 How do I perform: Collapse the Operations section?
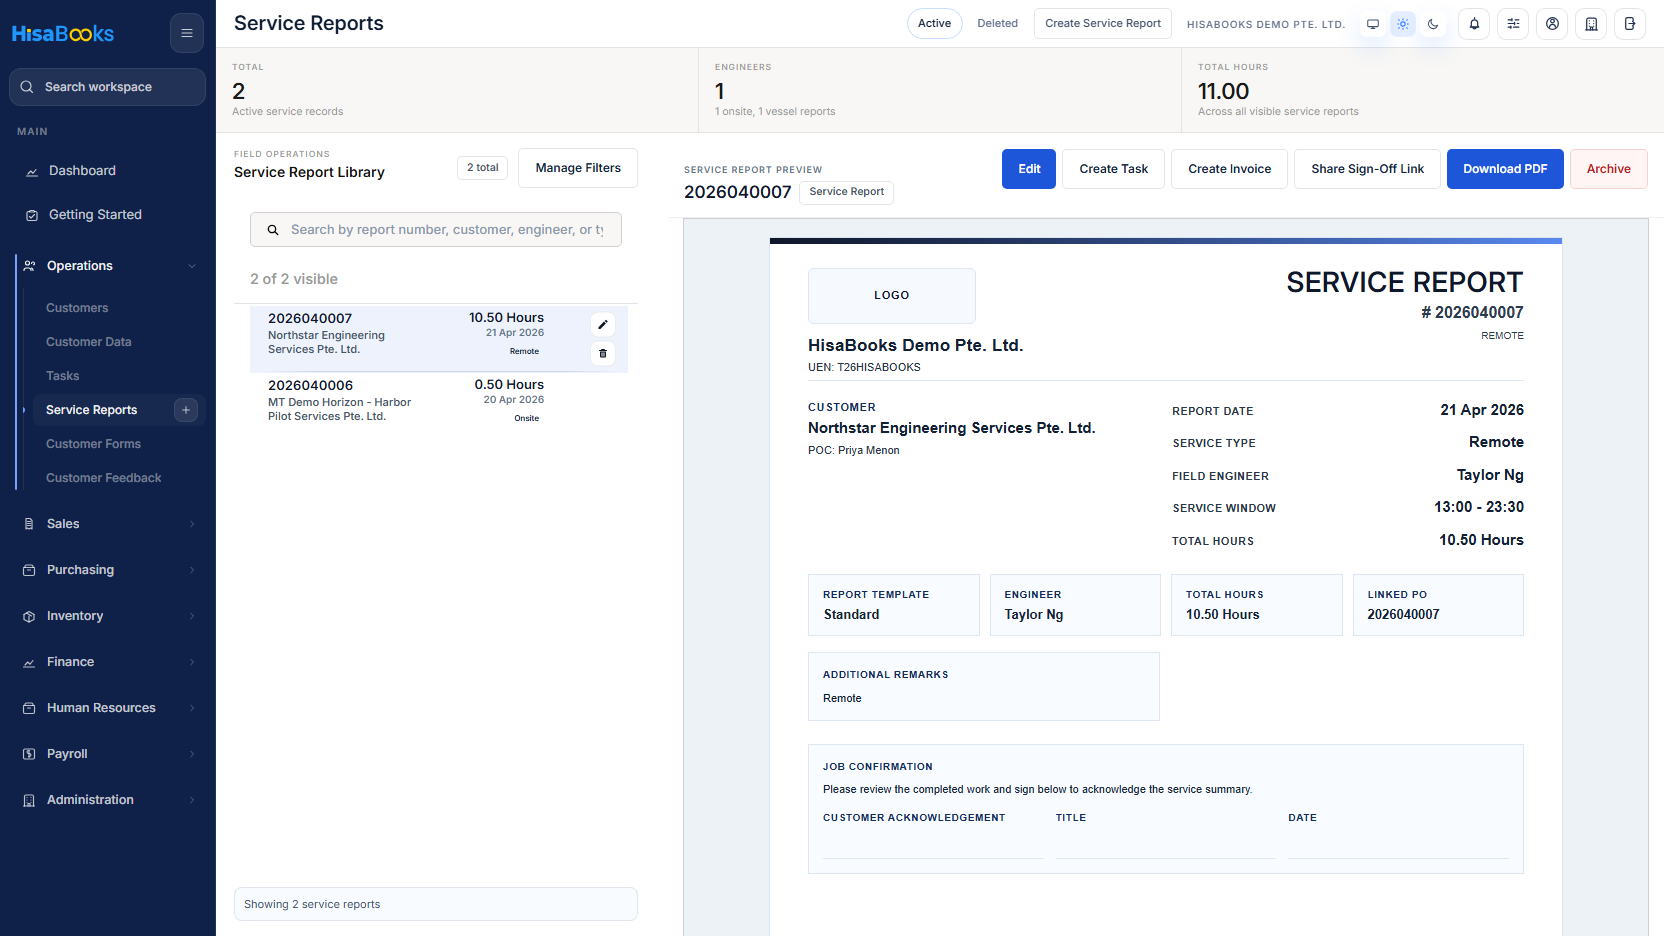point(192,266)
